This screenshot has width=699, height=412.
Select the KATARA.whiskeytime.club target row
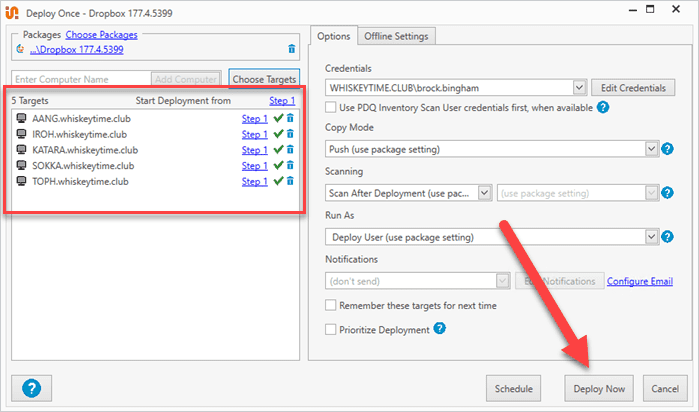155,150
